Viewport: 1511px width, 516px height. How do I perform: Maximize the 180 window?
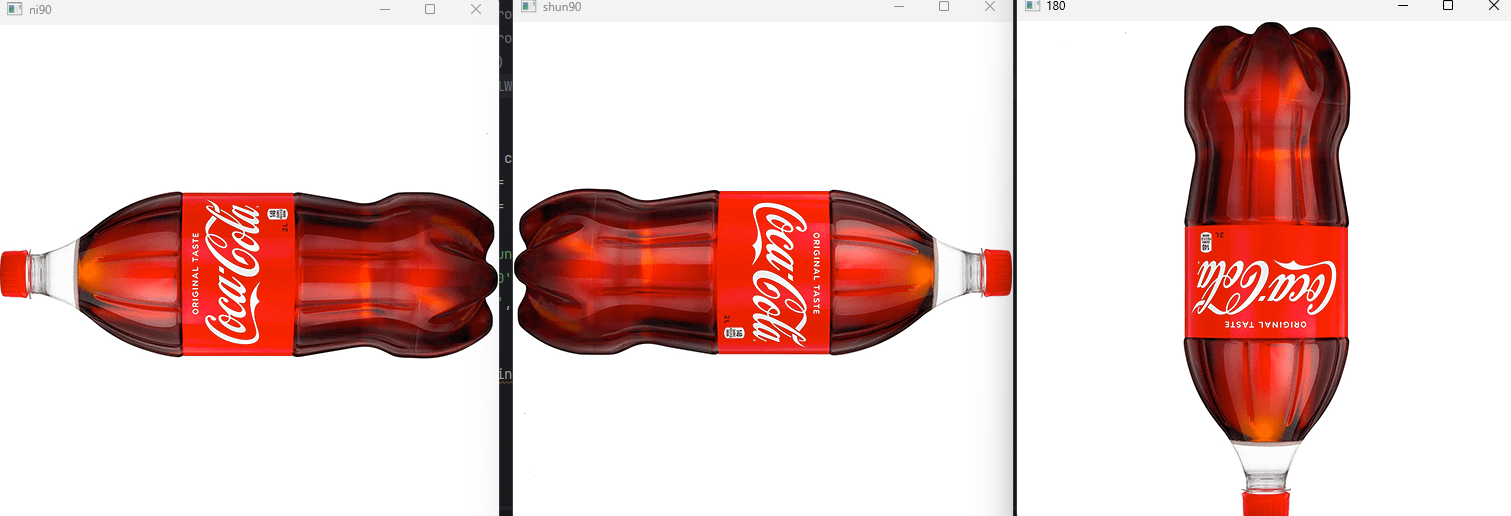click(1448, 5)
